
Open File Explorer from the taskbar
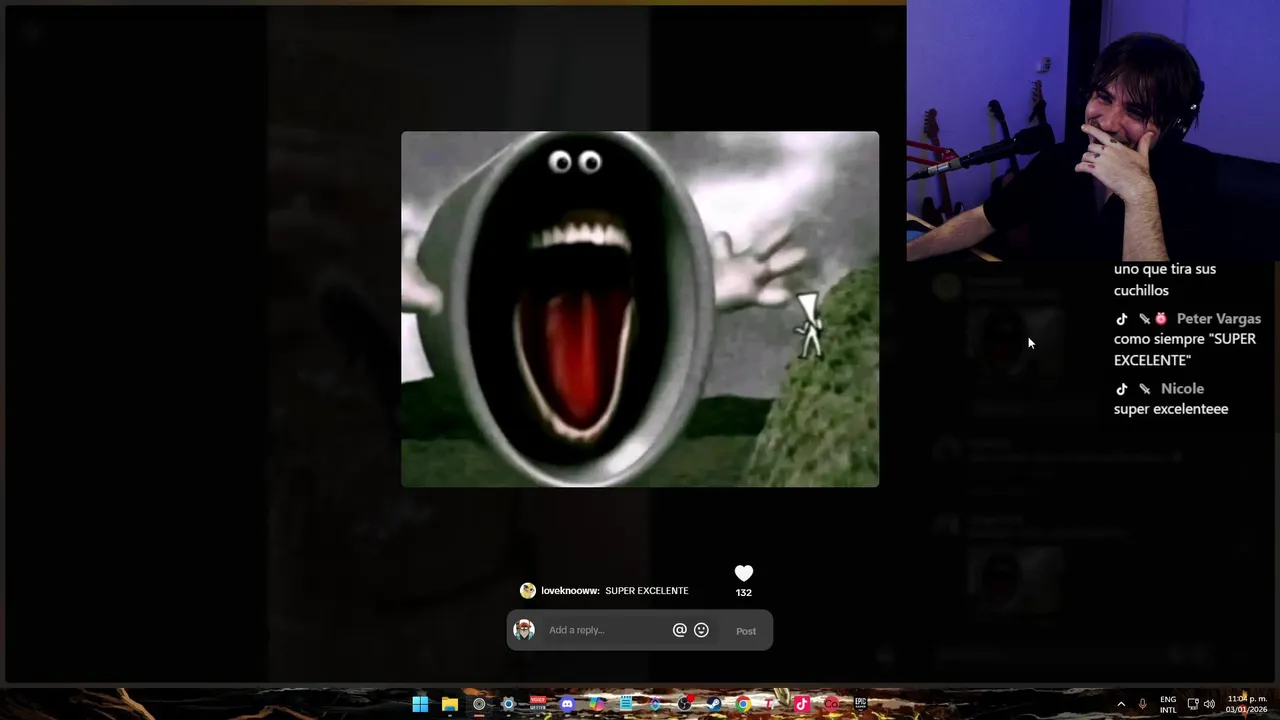coord(450,704)
